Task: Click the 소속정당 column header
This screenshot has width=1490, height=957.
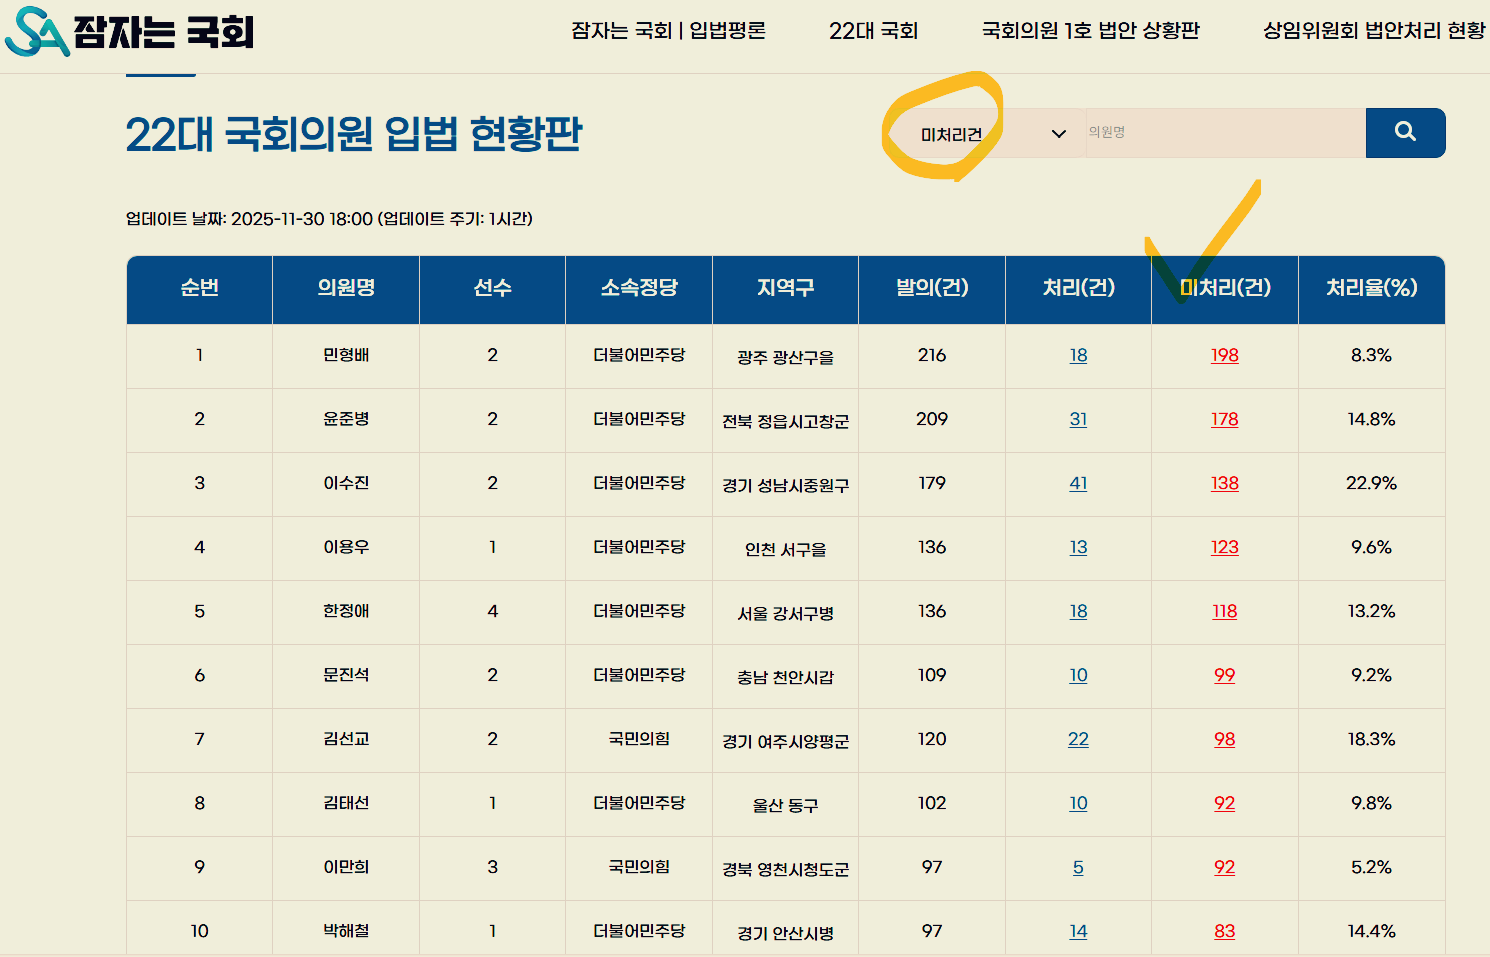Action: click(639, 288)
